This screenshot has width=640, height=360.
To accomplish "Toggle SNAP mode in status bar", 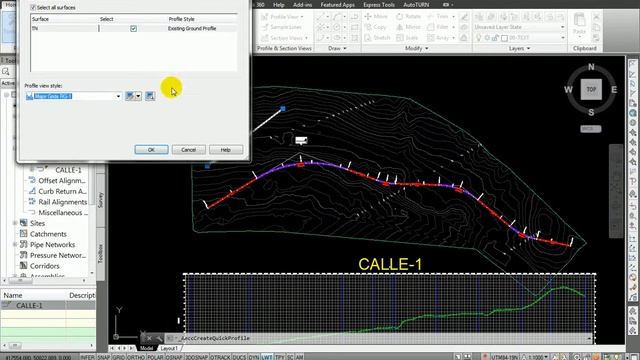I will [103, 357].
